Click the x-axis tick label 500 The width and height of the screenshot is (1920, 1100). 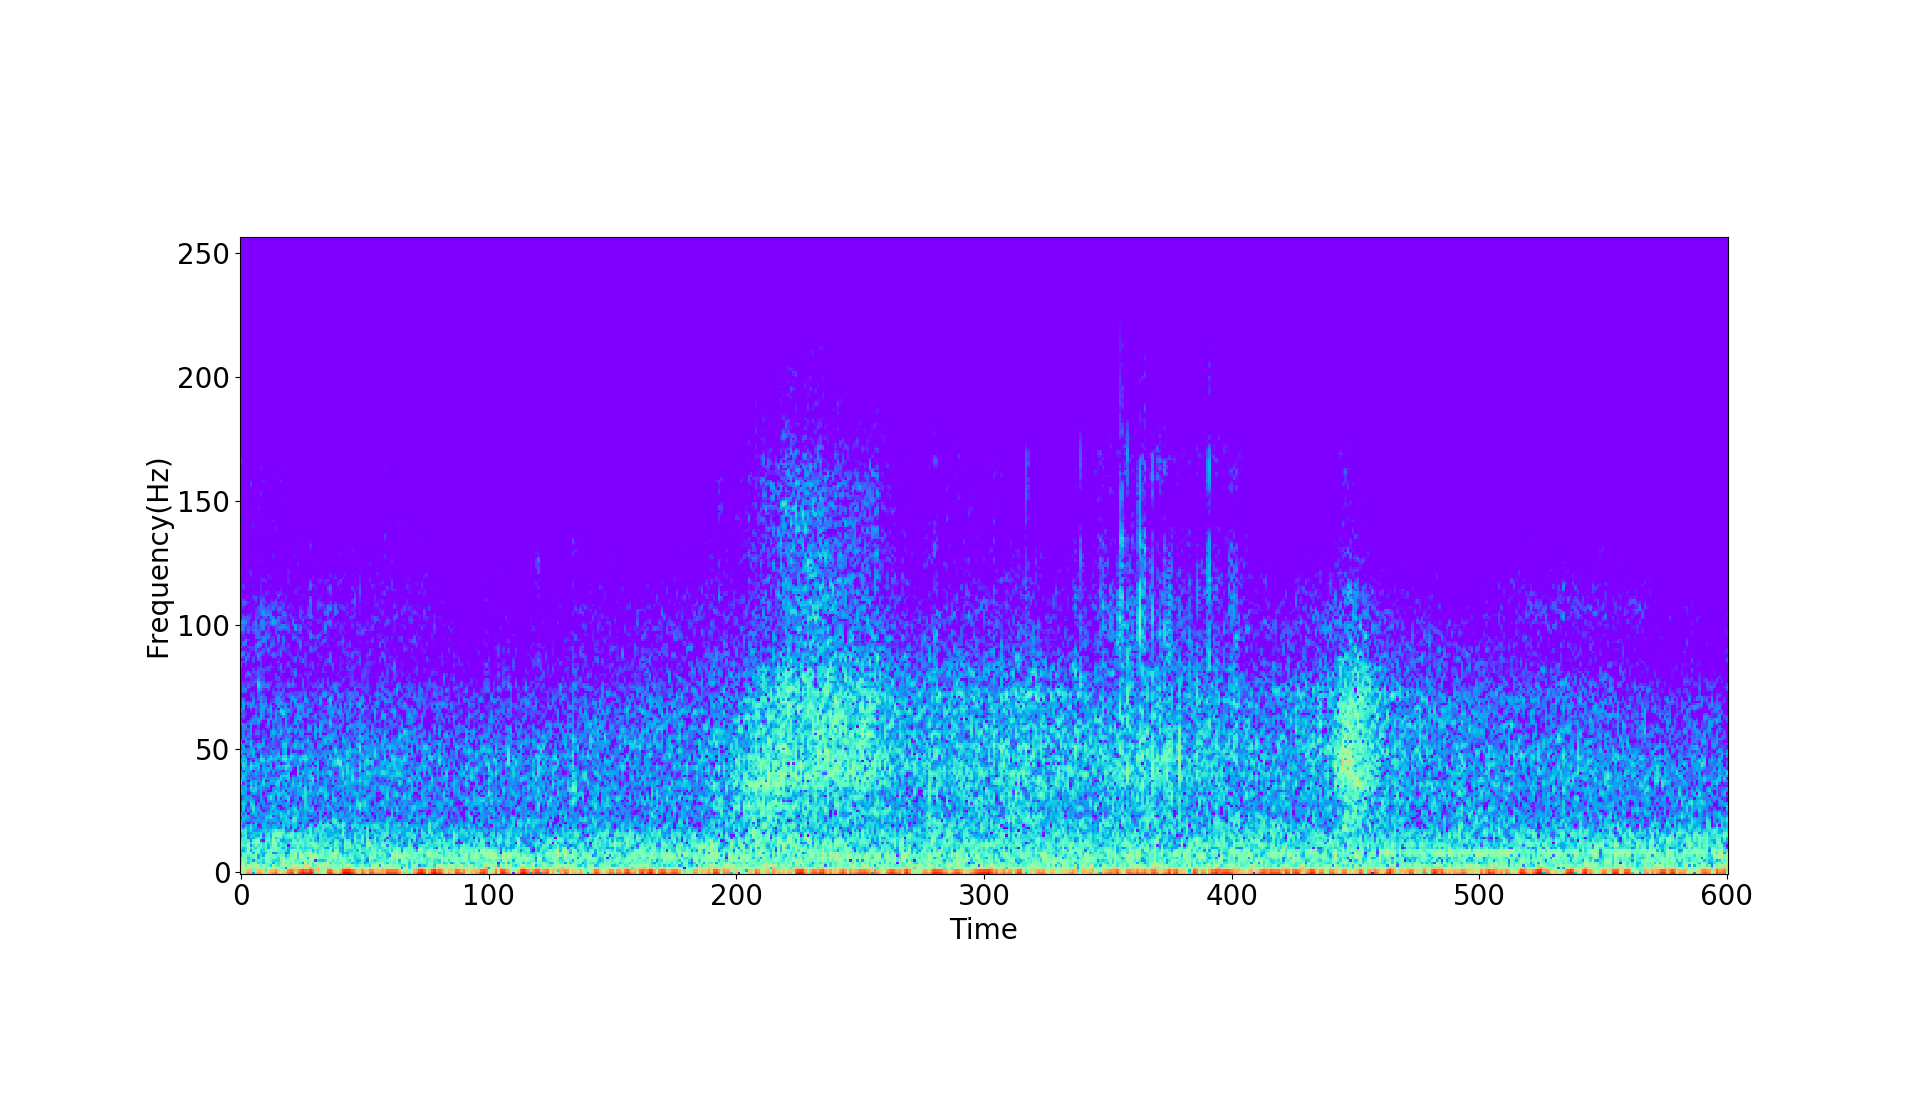(x=1479, y=895)
